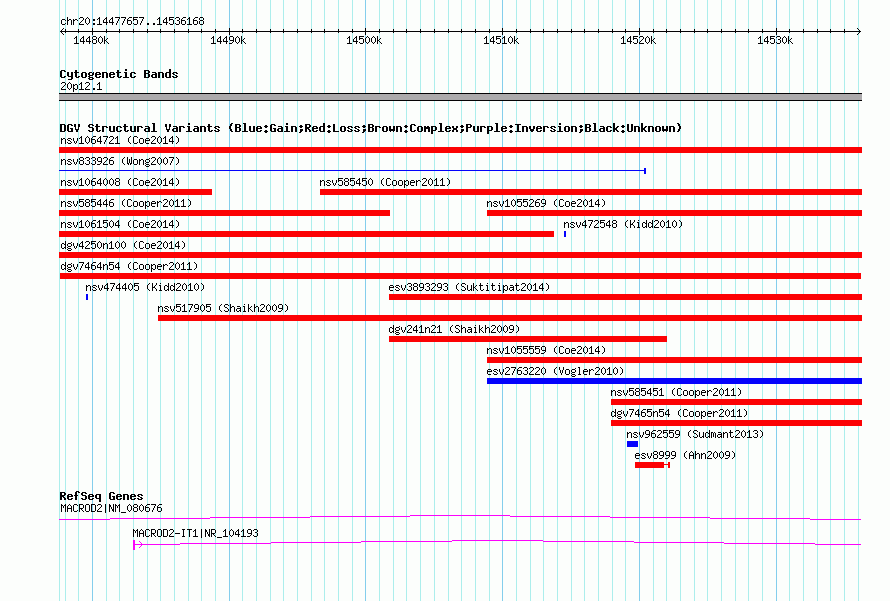
Task: Click the nsv517905 (Shaikh2009) red bar
Action: (x=510, y=318)
